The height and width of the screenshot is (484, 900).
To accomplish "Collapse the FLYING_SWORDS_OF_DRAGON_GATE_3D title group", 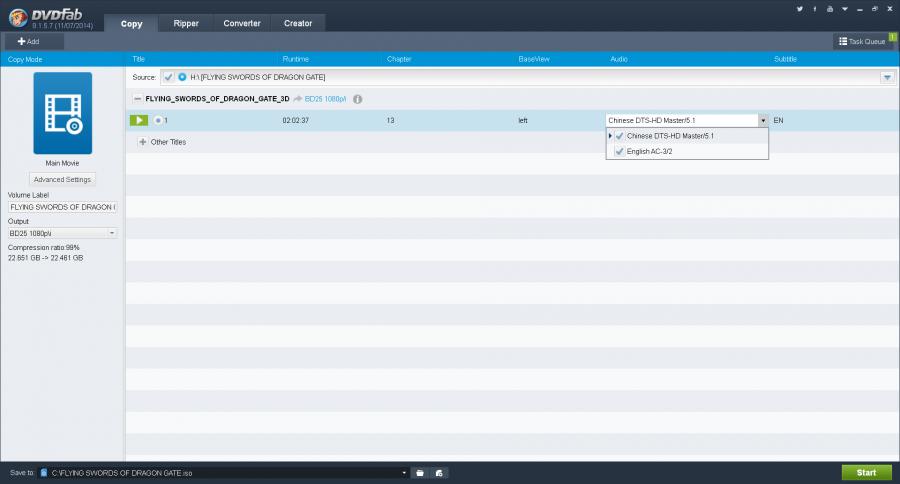I will click(137, 99).
